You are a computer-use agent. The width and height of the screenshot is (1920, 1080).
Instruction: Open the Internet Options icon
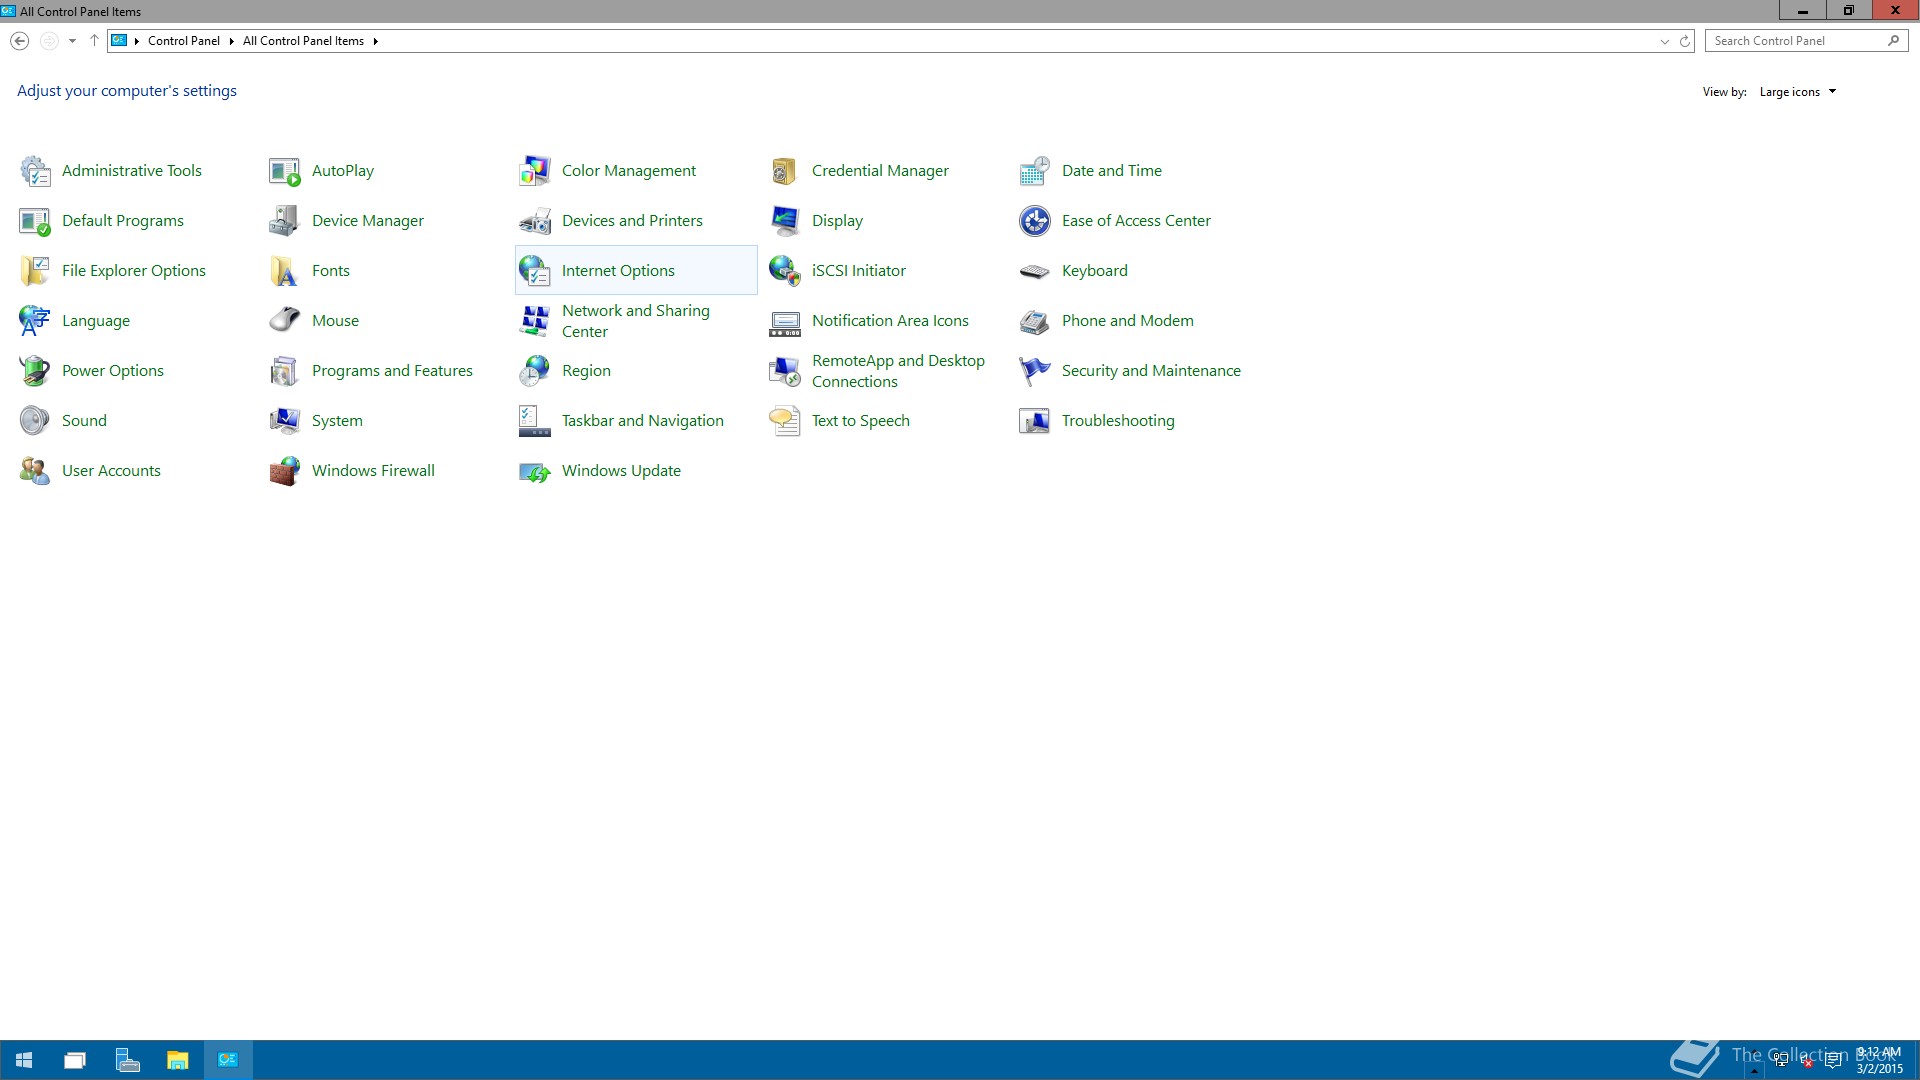(535, 271)
